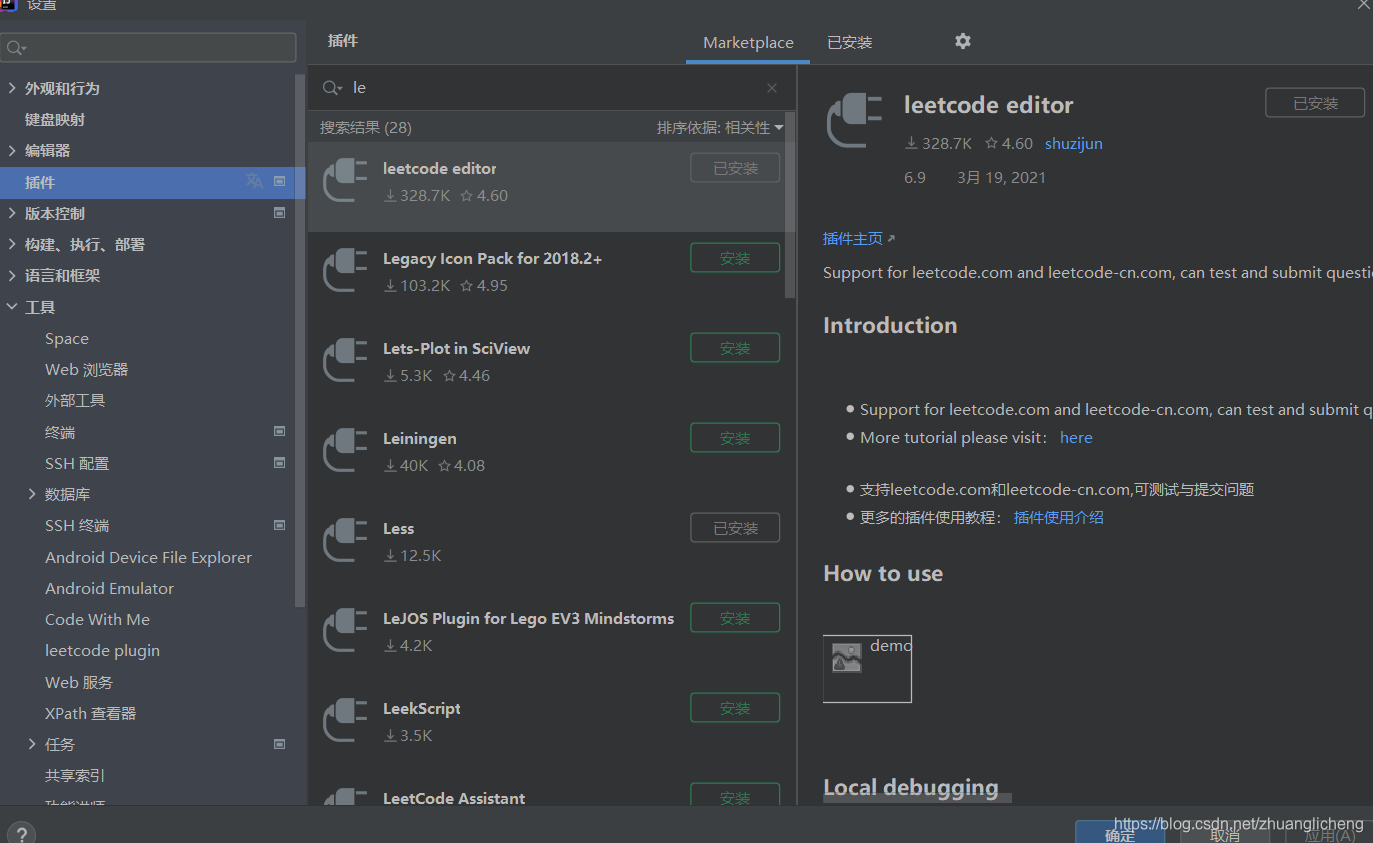Screen dimensions: 1373x843
Task: Expand the 语言和框架 settings group
Action: pos(12,275)
